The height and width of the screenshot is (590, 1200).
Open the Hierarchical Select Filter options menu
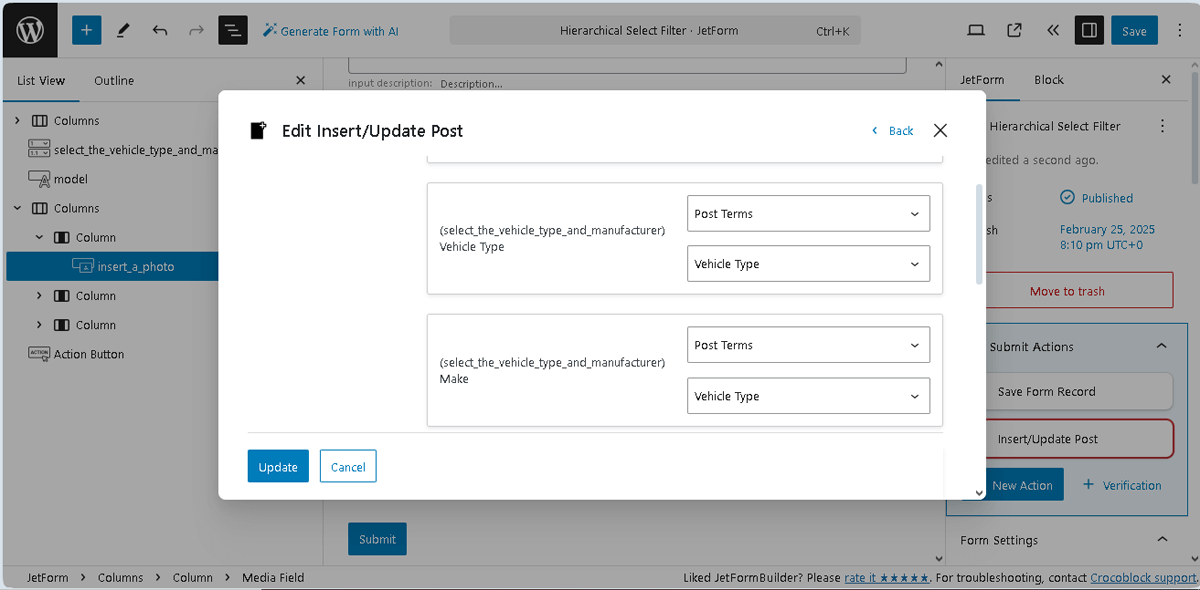coord(1162,126)
